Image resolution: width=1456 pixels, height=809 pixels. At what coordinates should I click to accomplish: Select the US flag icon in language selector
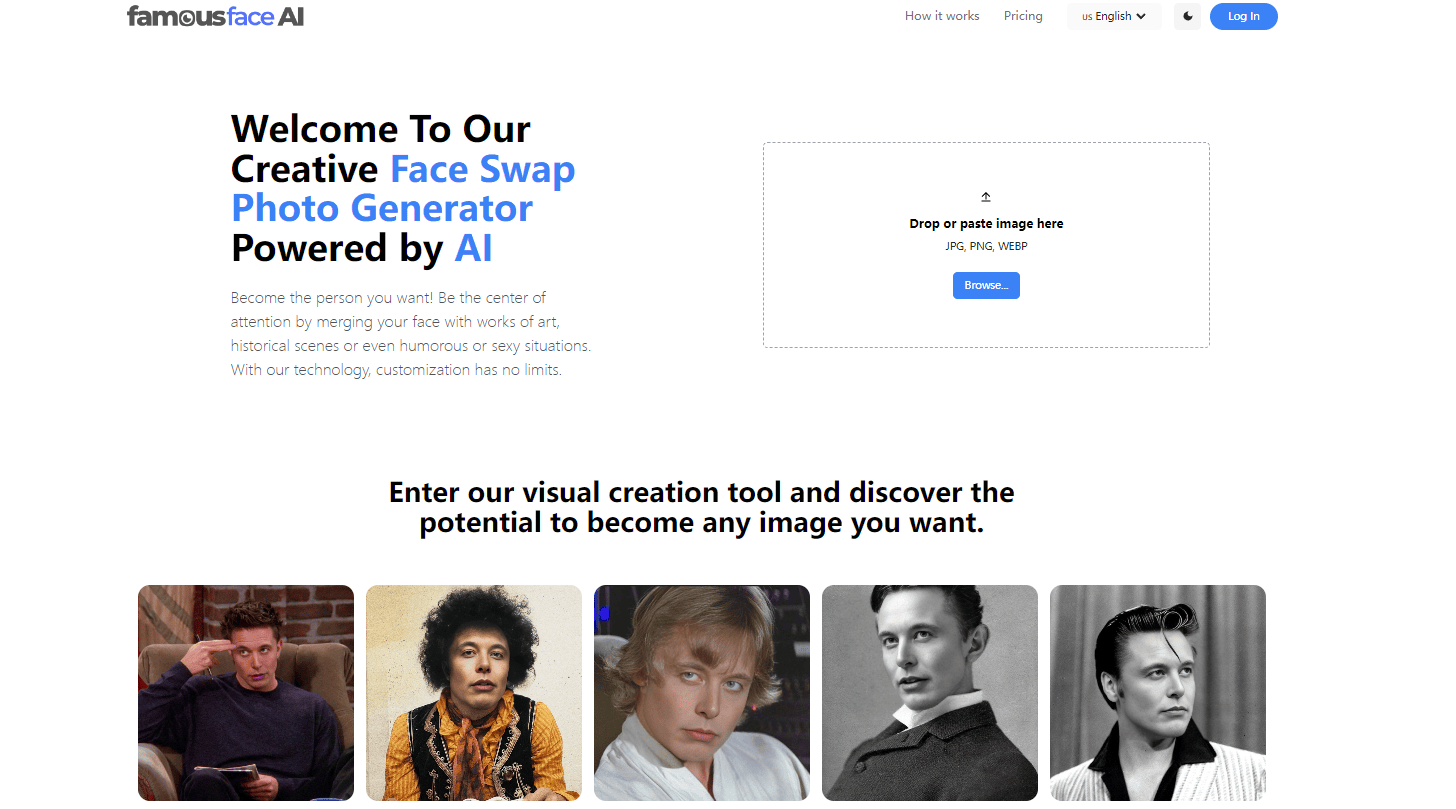tap(1087, 16)
